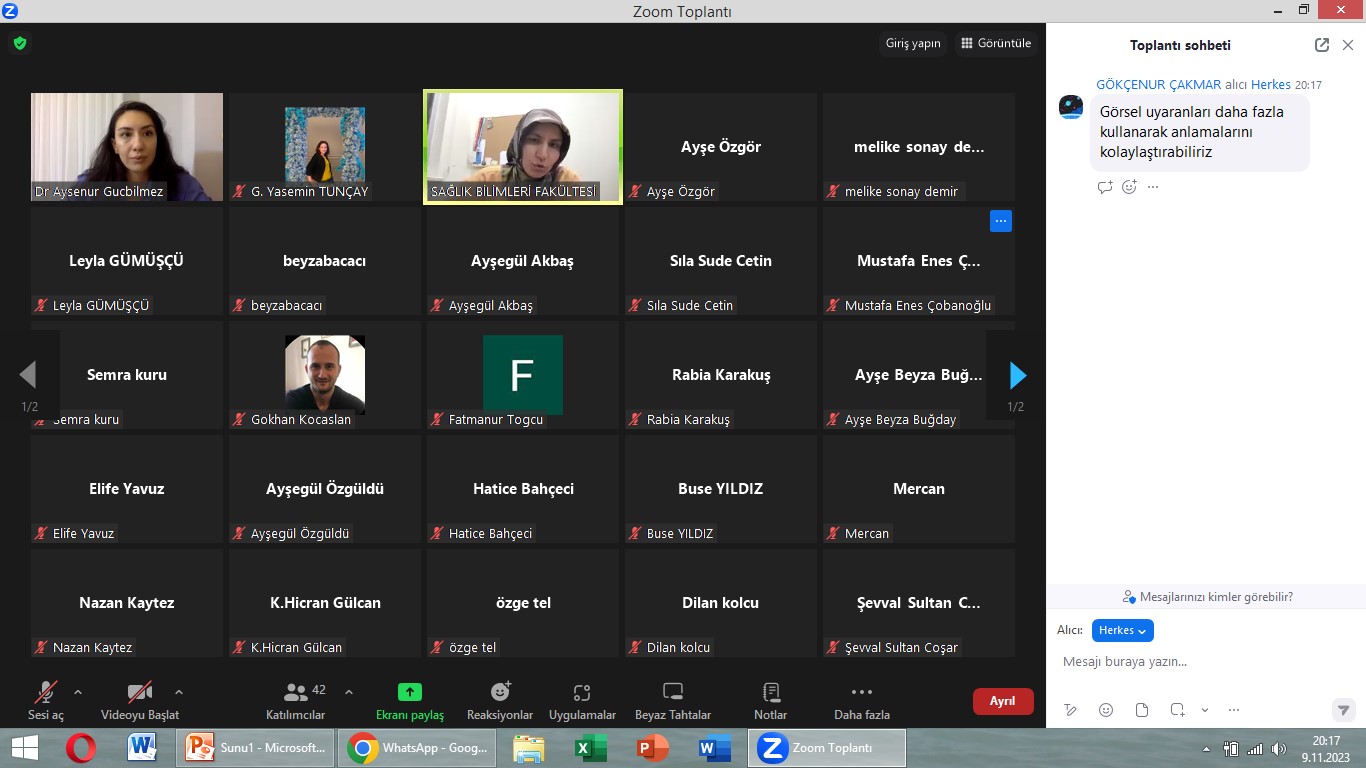Click the Ekranı paylaş share screen icon
This screenshot has width=1366, height=768.
pos(409,692)
